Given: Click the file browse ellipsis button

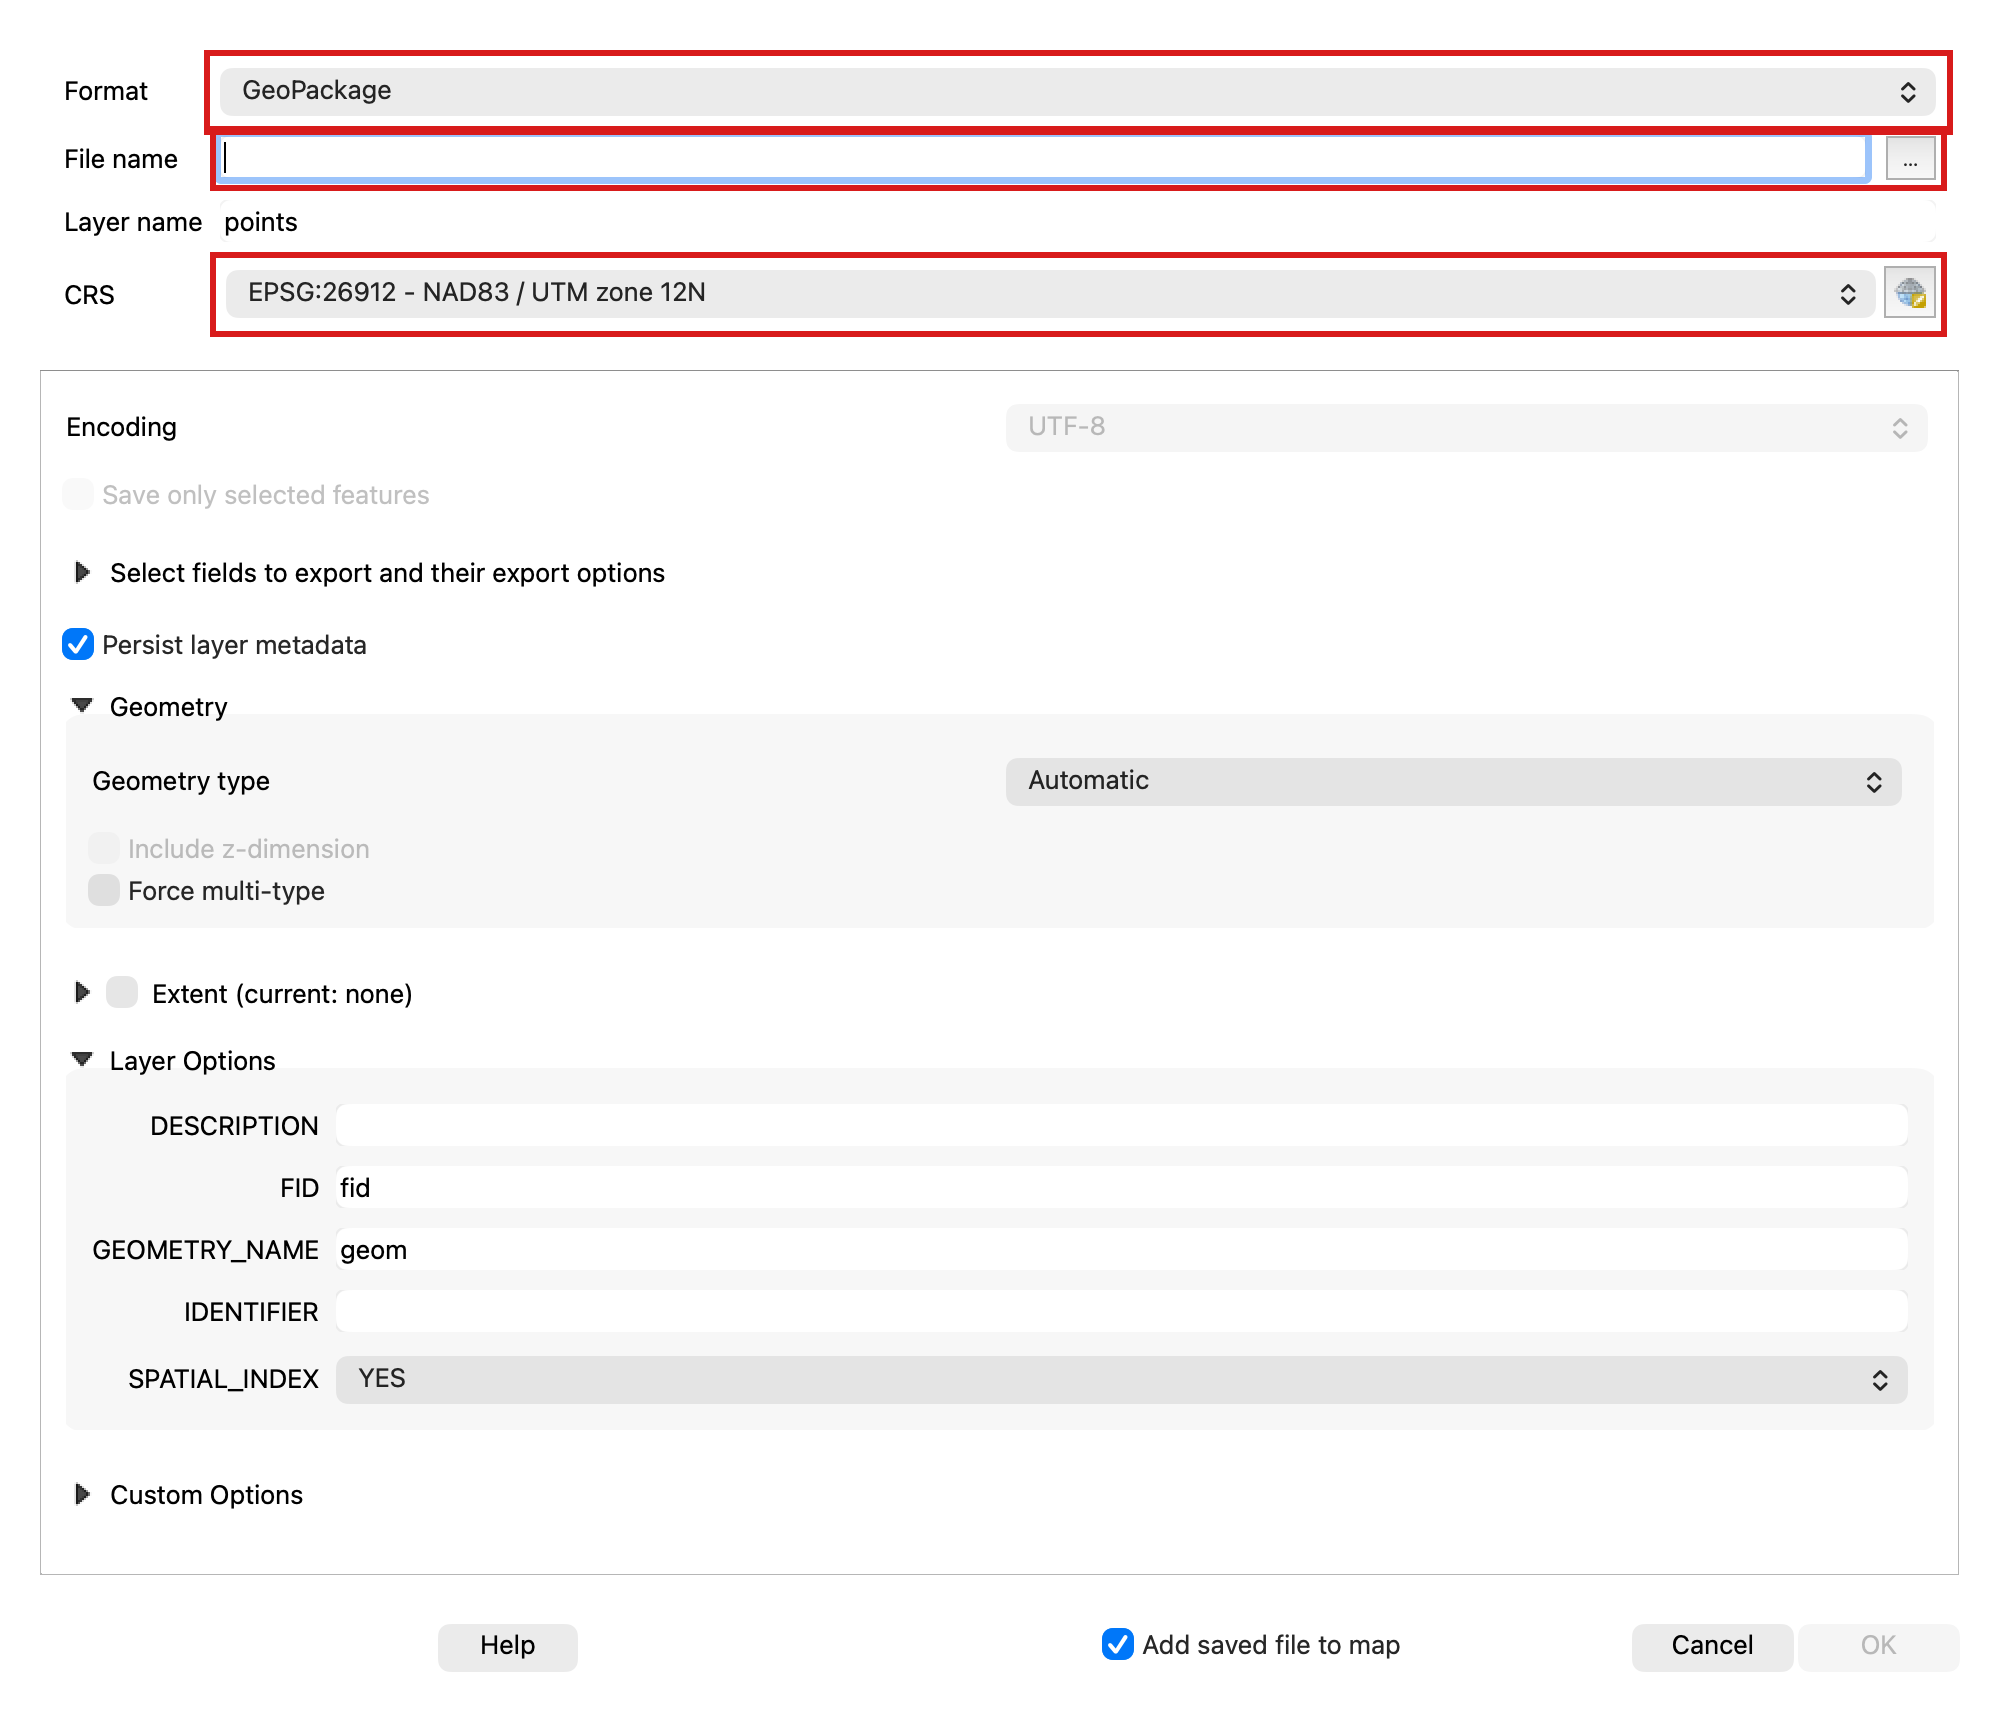Looking at the screenshot, I should click(1910, 159).
